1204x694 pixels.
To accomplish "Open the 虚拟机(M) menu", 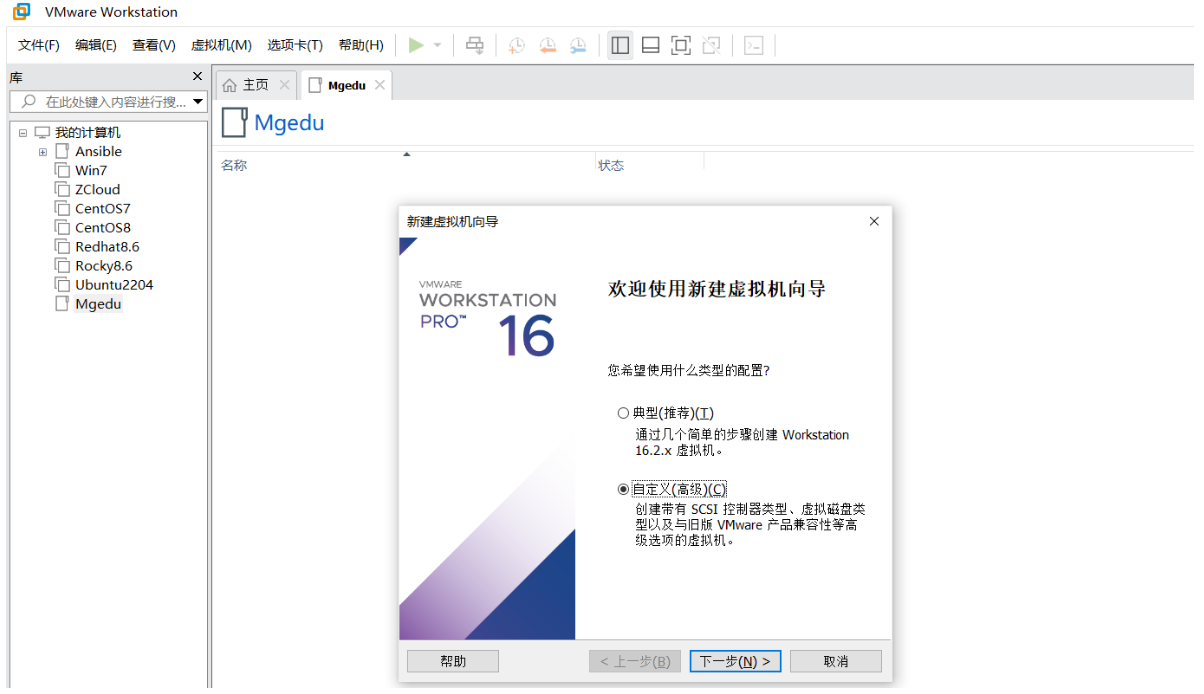I will (221, 45).
